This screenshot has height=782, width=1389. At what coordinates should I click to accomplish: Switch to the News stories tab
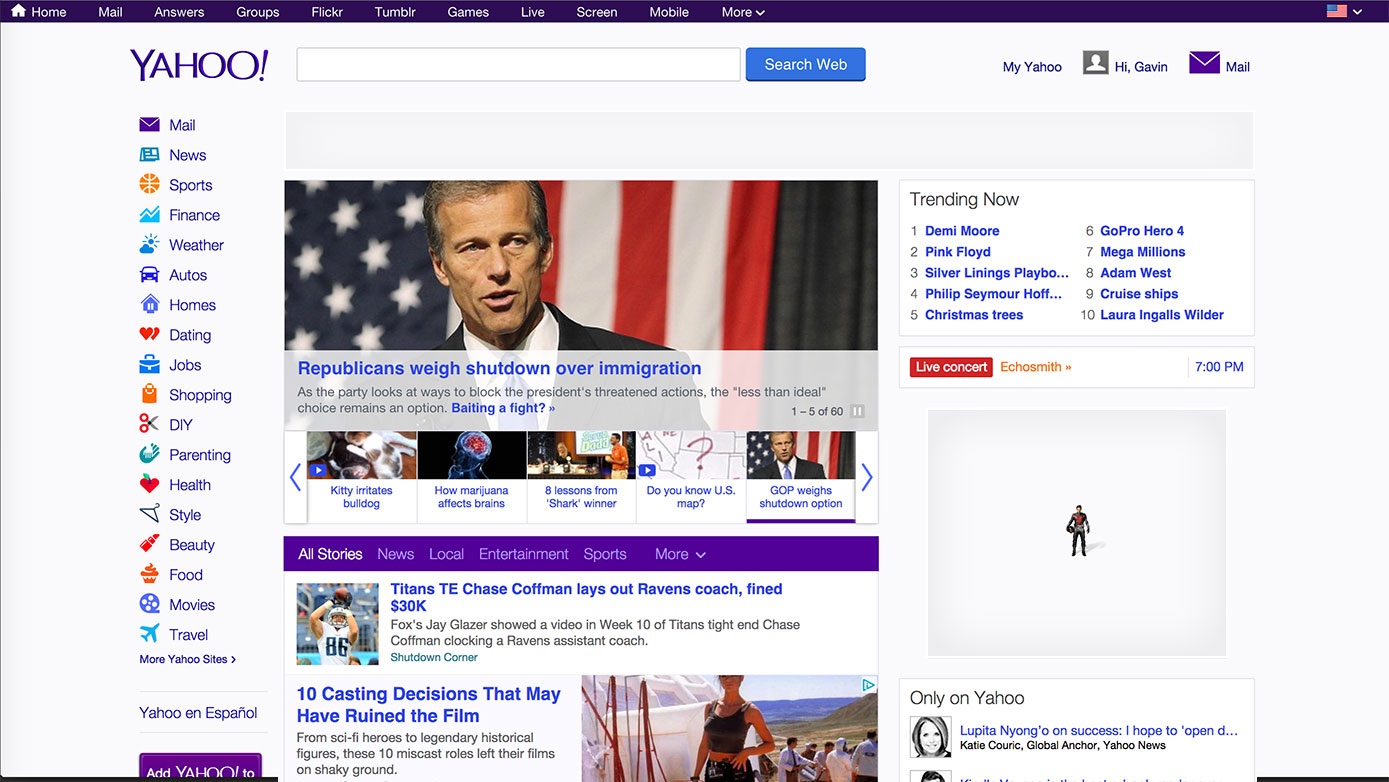[396, 554]
